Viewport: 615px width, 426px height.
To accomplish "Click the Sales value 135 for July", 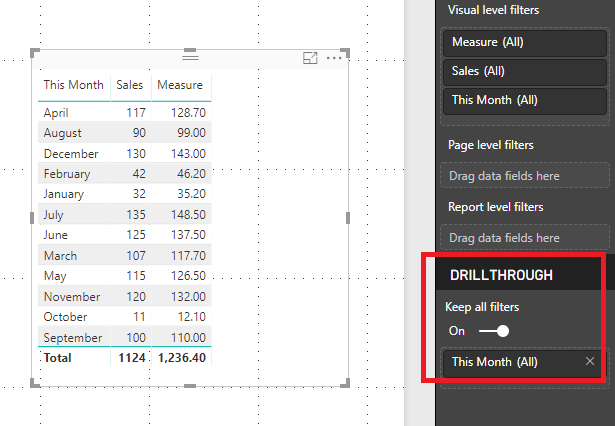I will (136, 215).
